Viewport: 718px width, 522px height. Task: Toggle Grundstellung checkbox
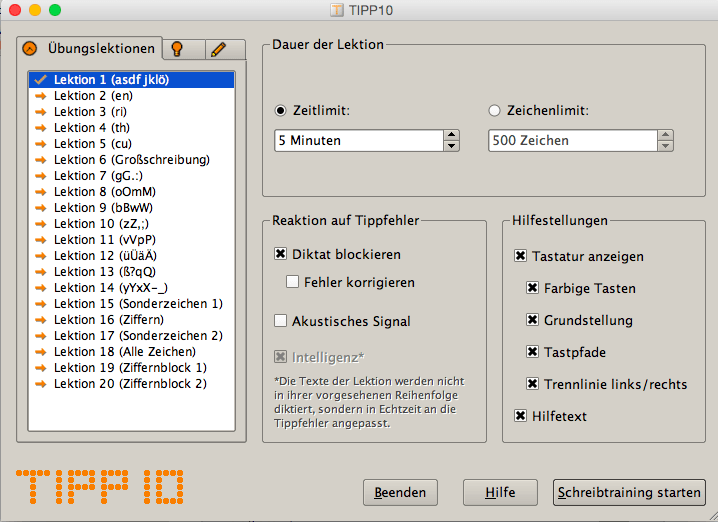pos(533,320)
